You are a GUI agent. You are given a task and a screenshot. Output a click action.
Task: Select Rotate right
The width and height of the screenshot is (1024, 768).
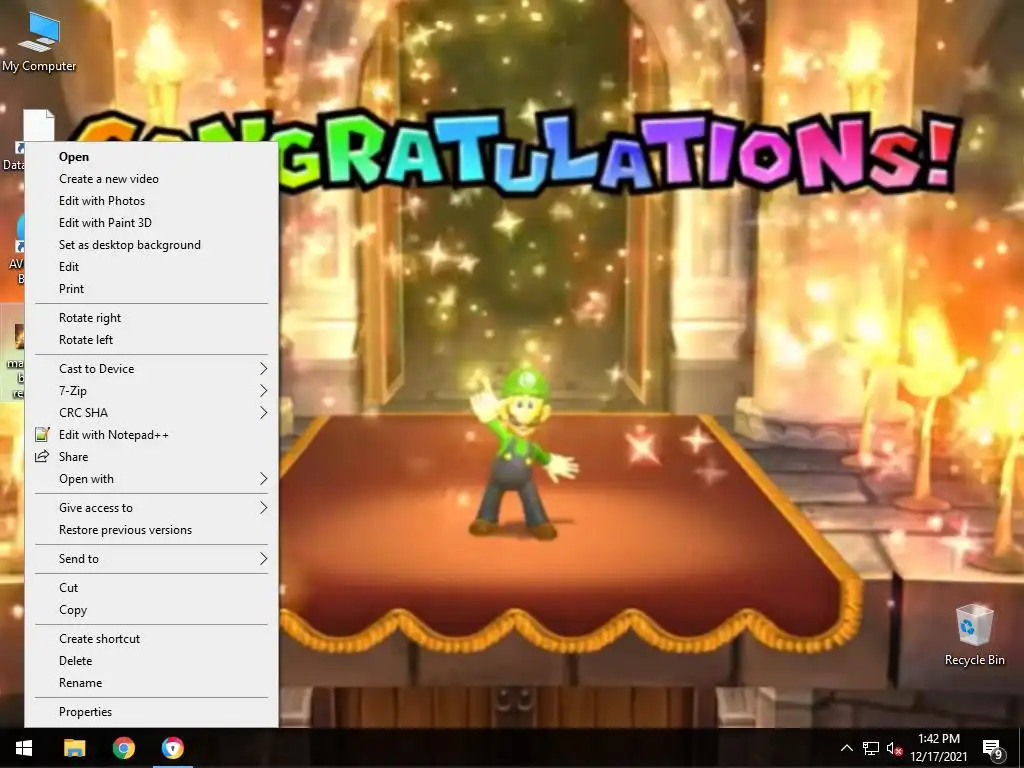[x=152, y=318]
